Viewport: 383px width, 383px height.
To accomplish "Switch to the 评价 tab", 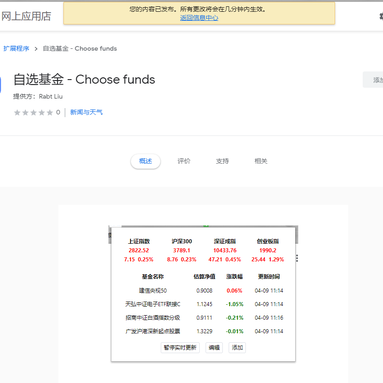I will click(184, 161).
